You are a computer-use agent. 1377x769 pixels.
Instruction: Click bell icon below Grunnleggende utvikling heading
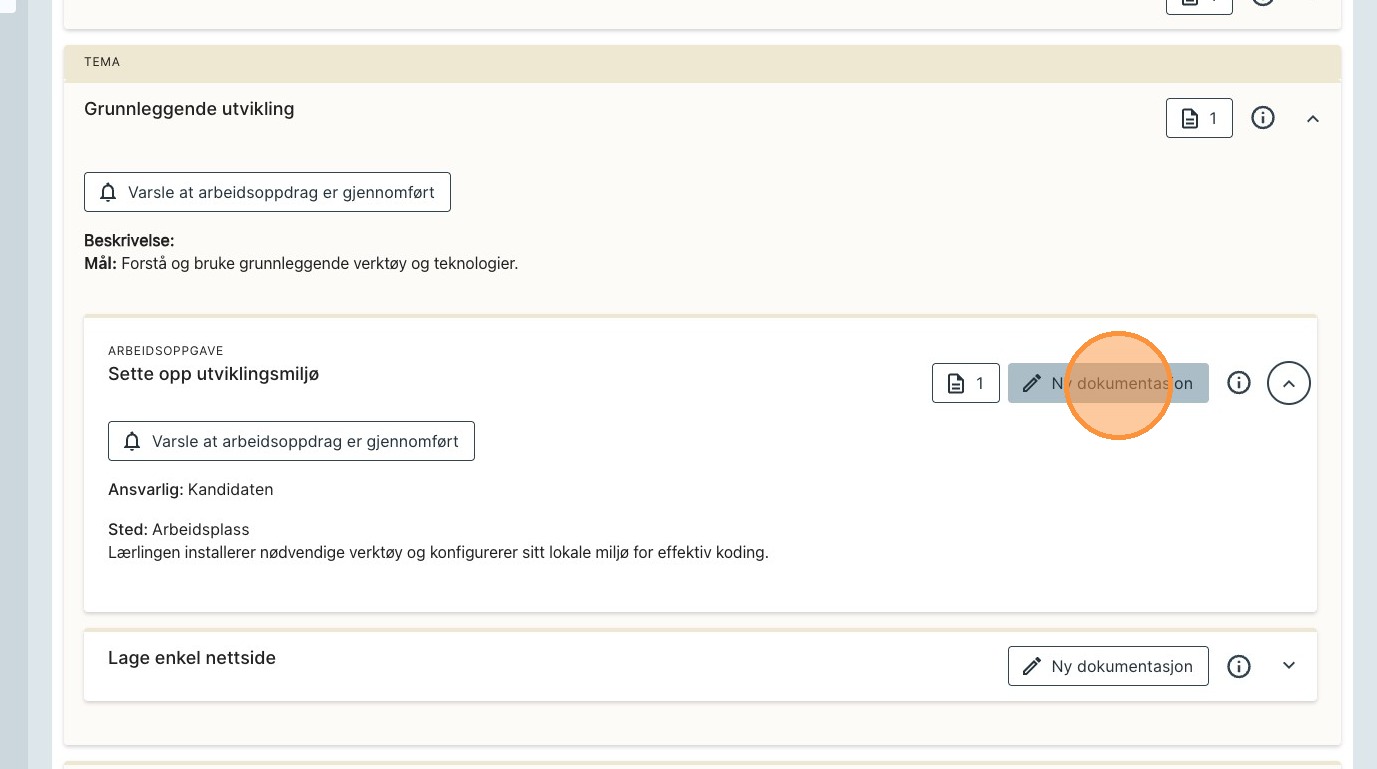(x=108, y=192)
